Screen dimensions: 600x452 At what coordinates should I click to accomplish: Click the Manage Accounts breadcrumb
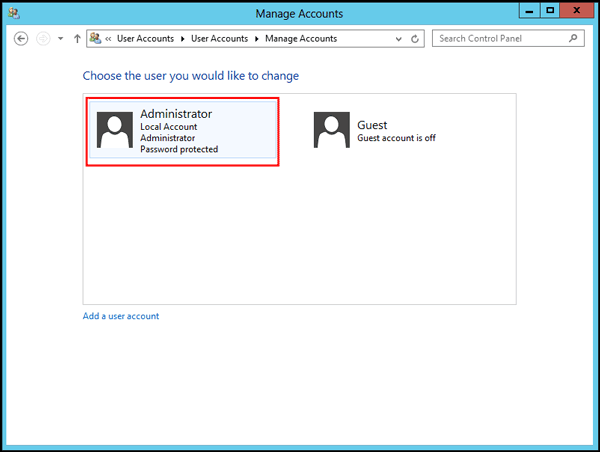pyautogui.click(x=301, y=39)
